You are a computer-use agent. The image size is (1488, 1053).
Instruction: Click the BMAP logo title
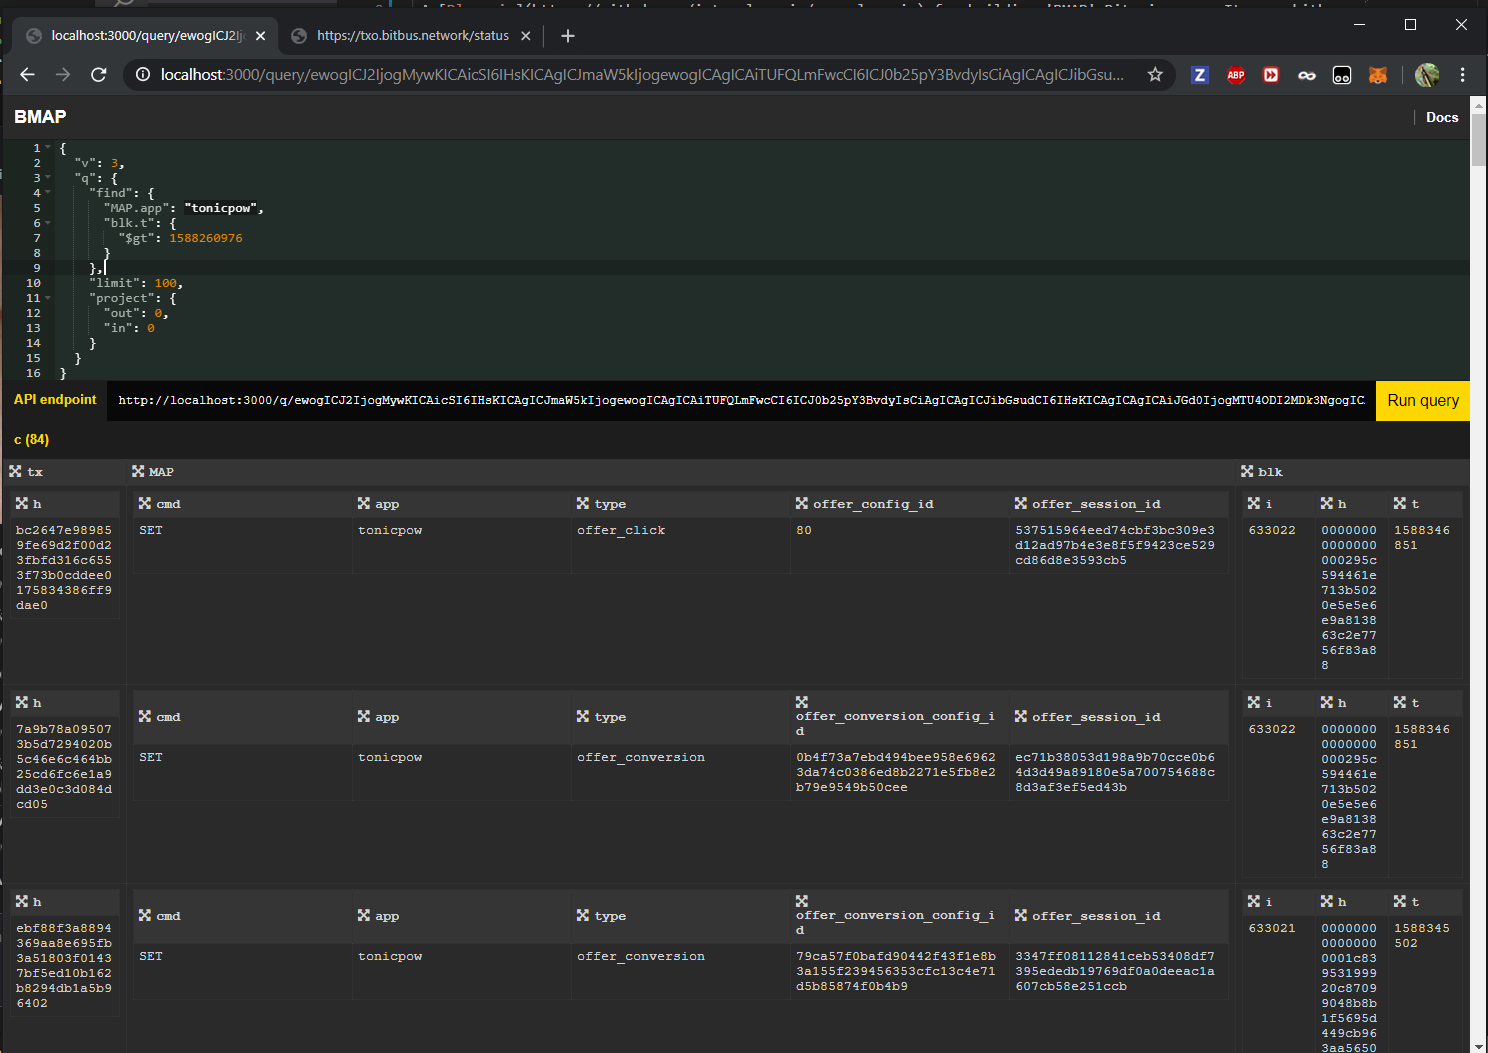click(x=40, y=117)
